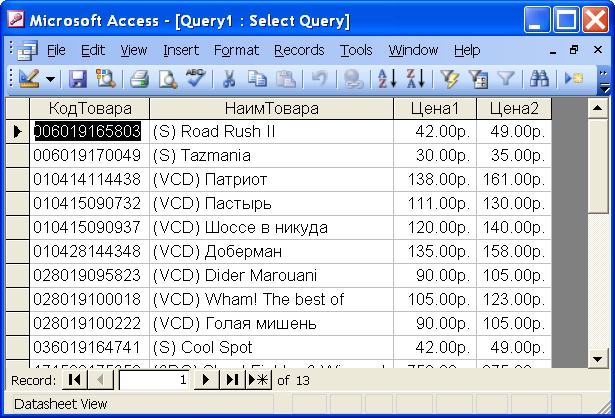
Task: Select row selector for Tazmania row
Action: point(18,155)
